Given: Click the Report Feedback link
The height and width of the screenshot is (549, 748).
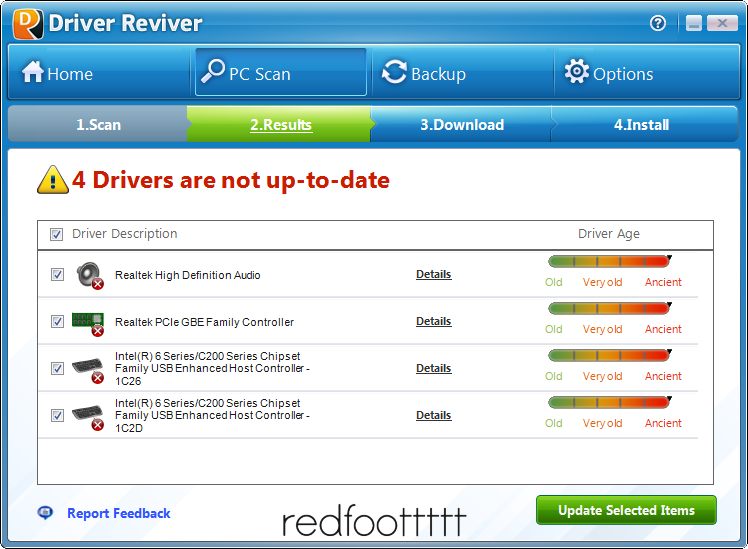Looking at the screenshot, I should [x=119, y=513].
